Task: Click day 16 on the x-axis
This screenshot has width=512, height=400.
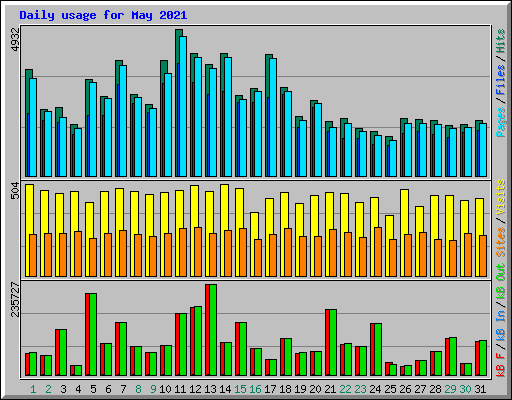Action: point(255,389)
